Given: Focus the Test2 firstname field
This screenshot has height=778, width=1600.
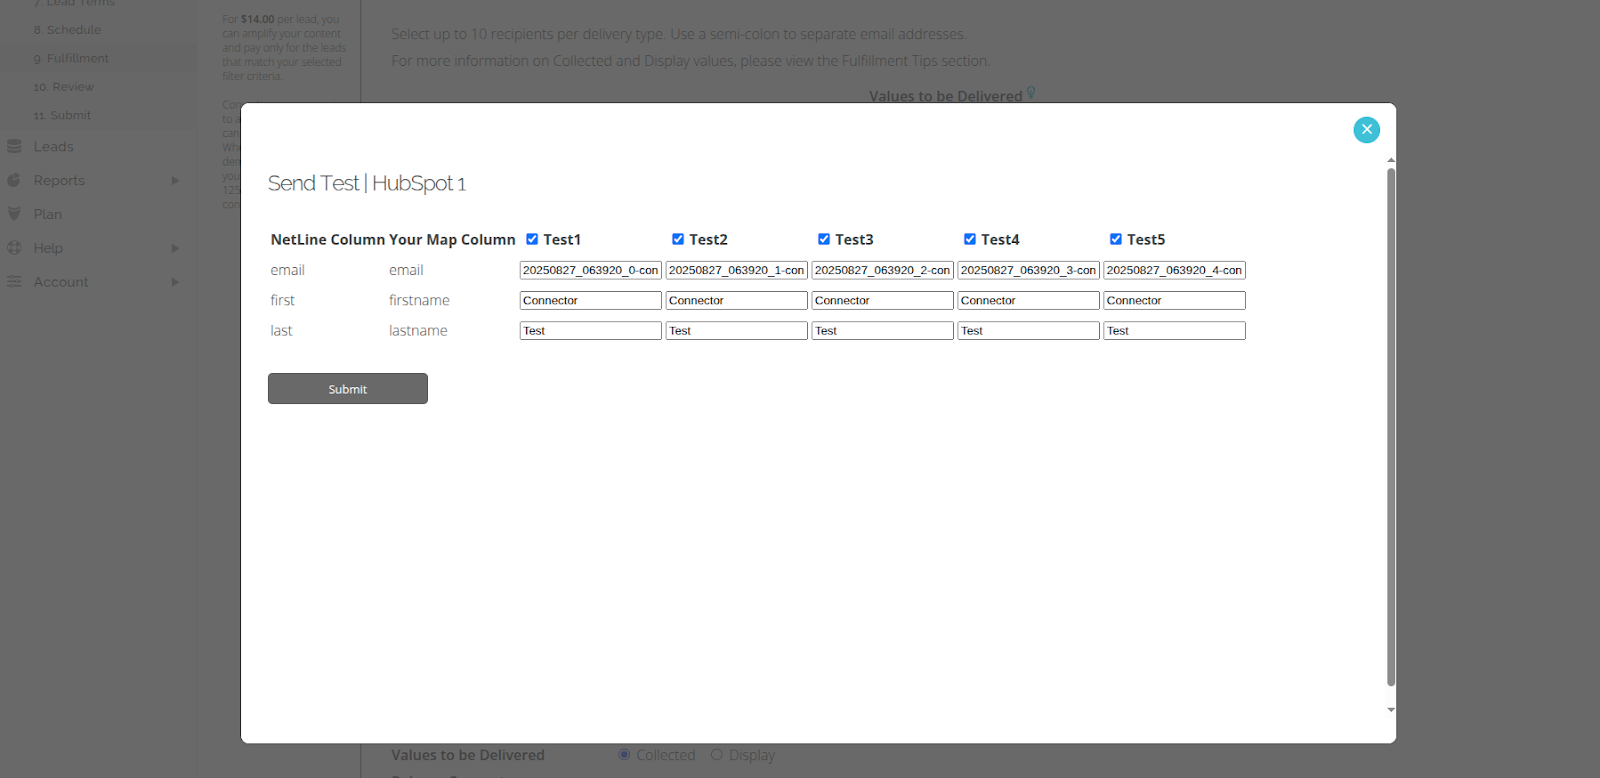Looking at the screenshot, I should [737, 300].
